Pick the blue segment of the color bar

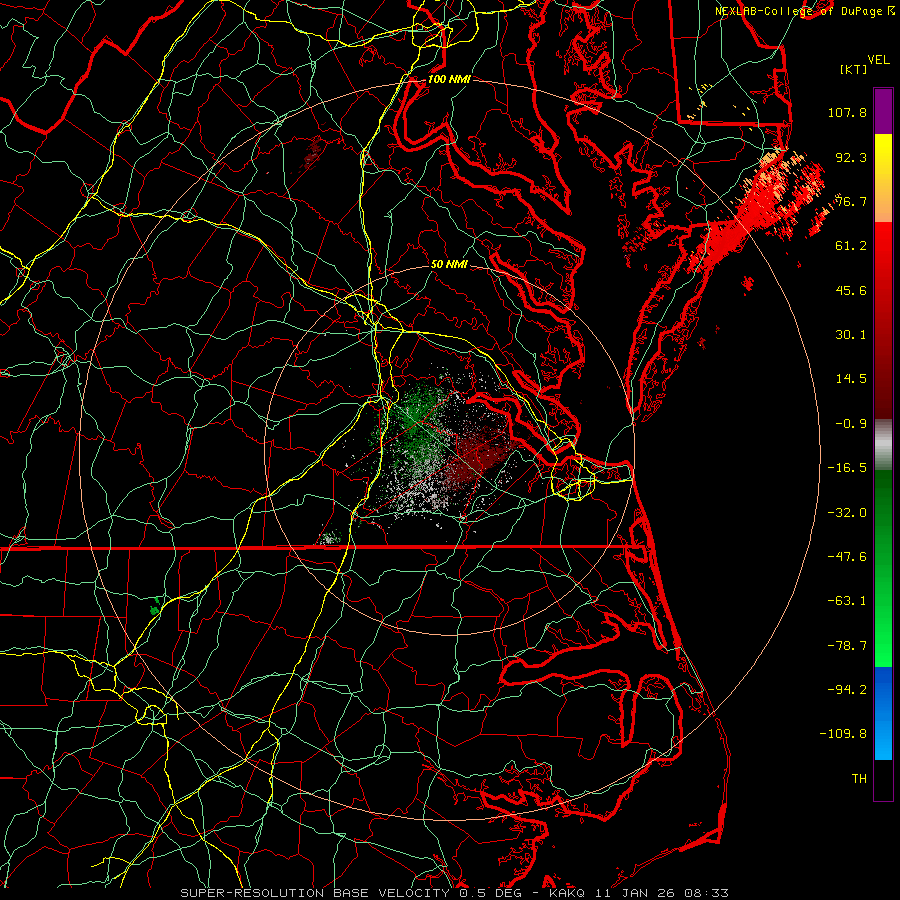pyautogui.click(x=883, y=713)
